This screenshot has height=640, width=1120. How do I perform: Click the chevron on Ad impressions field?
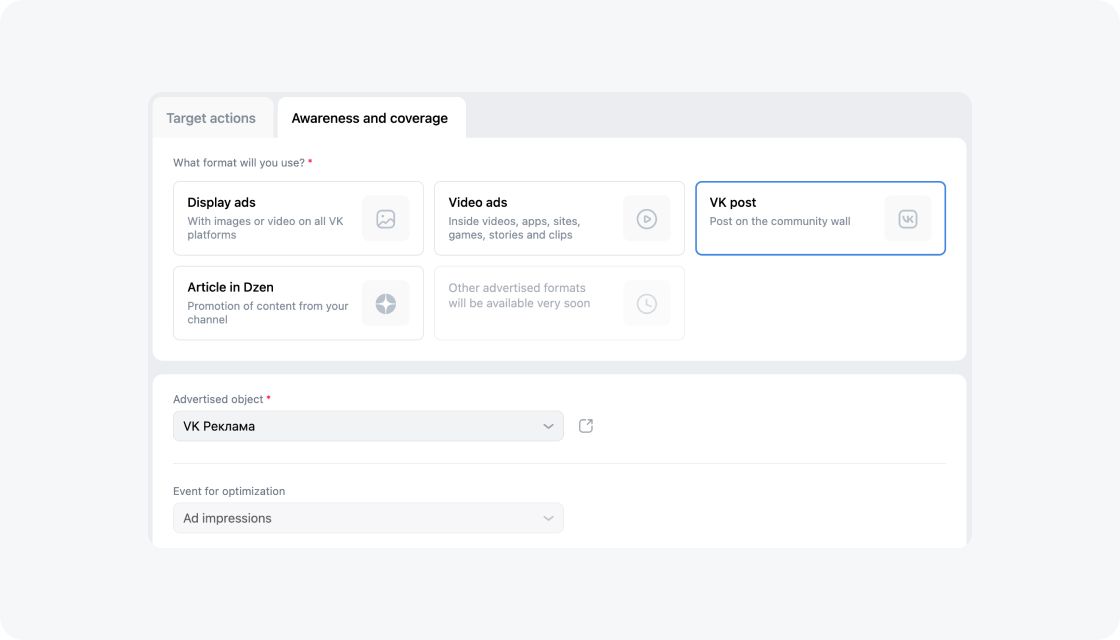pos(548,517)
